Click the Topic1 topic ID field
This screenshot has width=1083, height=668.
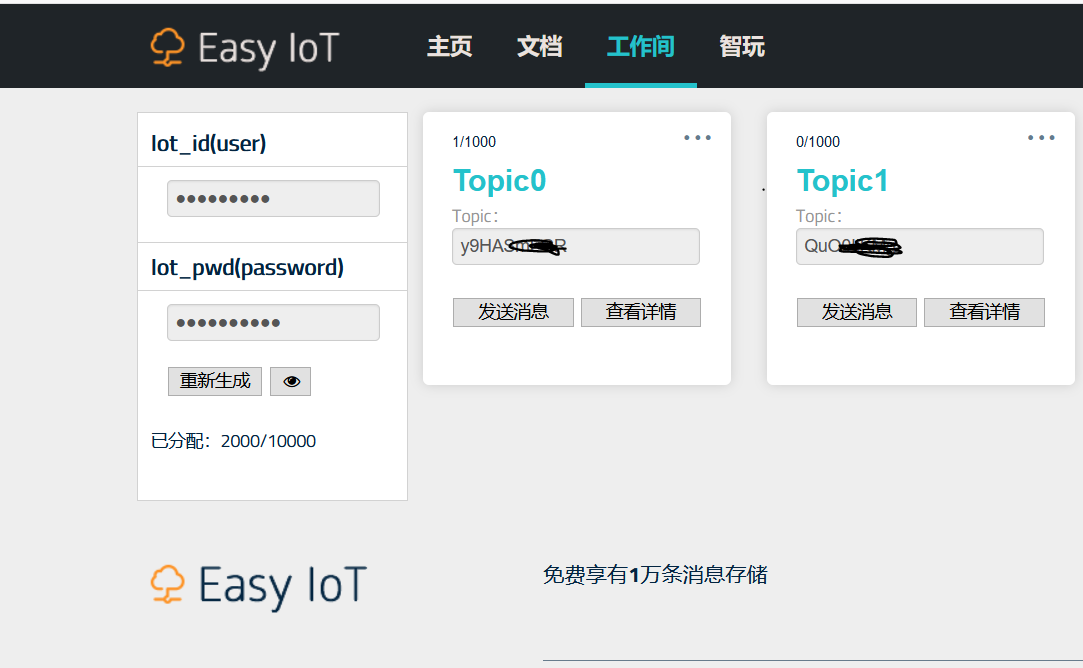pos(919,247)
